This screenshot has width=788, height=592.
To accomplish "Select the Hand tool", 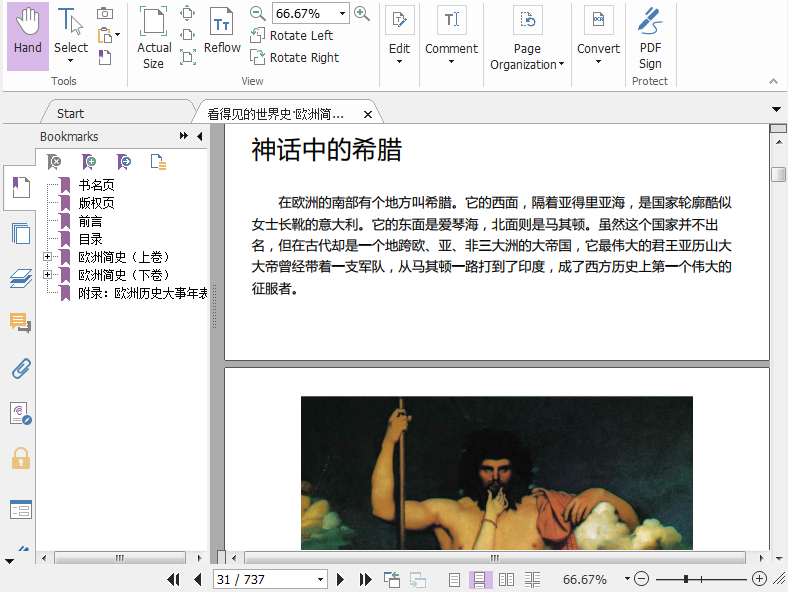I will 28,33.
